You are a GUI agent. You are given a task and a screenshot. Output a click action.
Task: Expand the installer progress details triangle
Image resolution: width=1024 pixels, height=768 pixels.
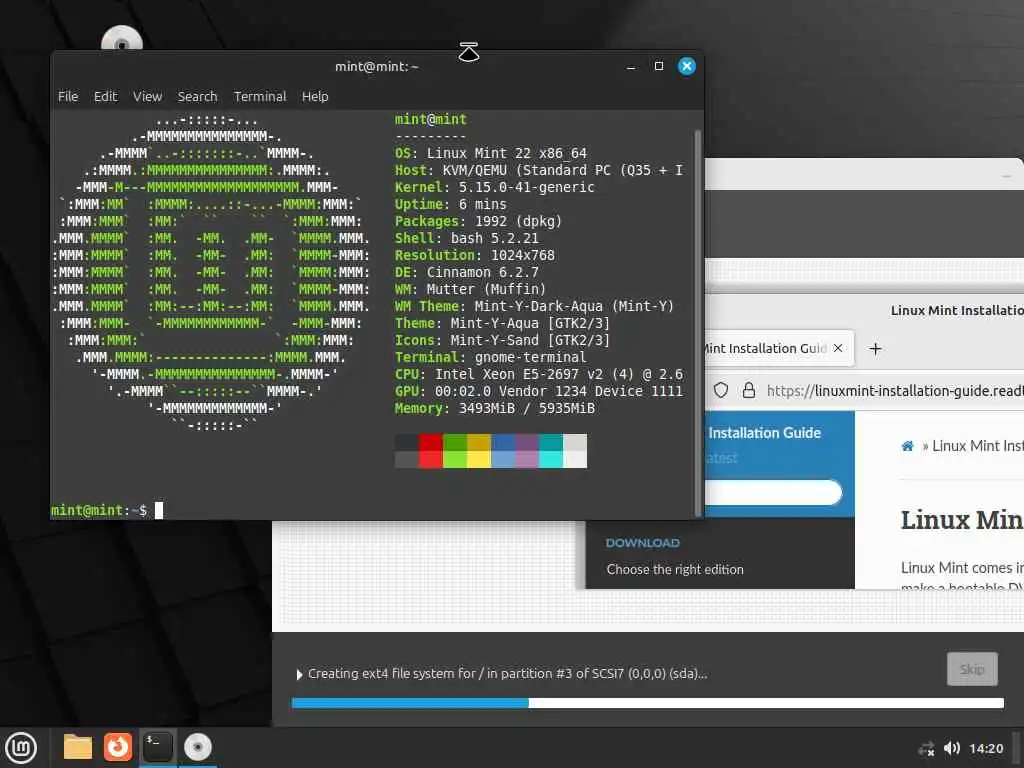coord(299,675)
